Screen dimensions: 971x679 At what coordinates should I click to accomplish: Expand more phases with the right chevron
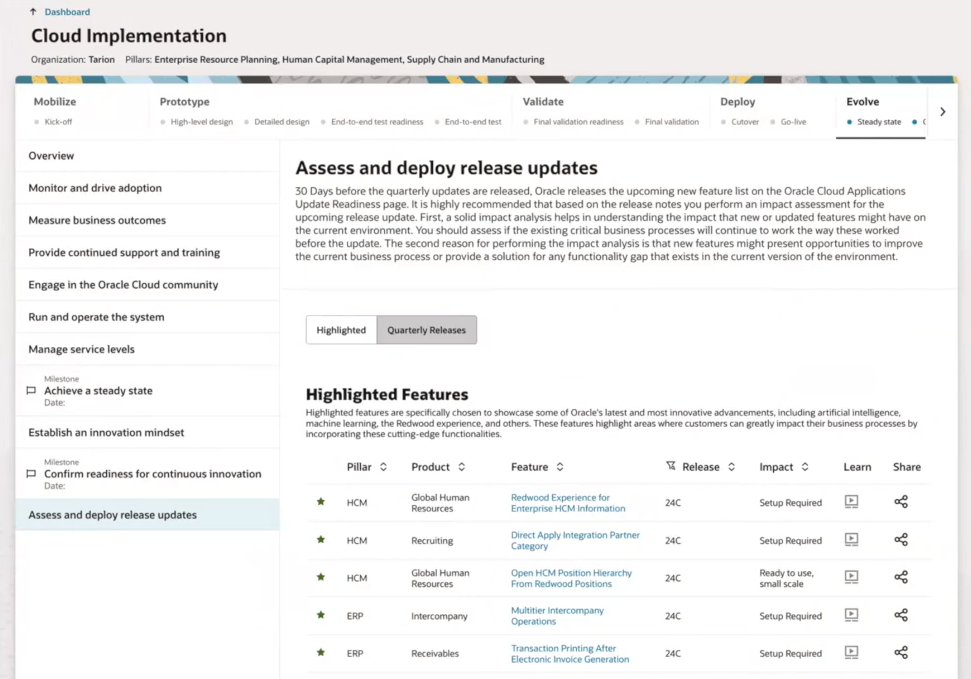point(942,111)
